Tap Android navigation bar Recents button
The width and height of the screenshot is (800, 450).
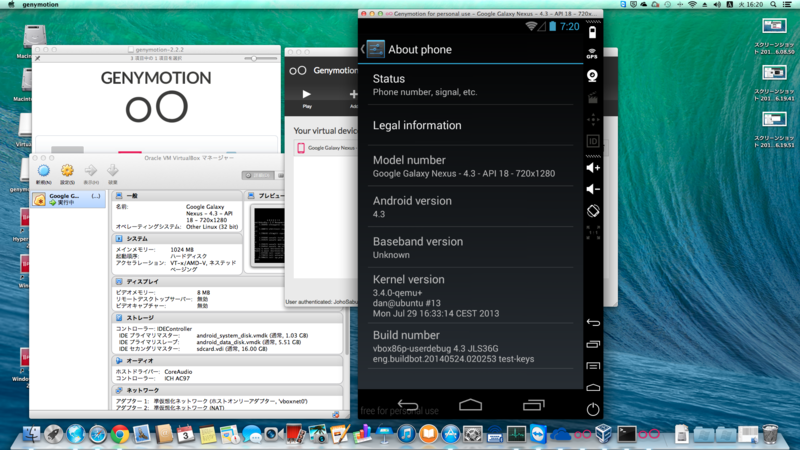point(534,405)
